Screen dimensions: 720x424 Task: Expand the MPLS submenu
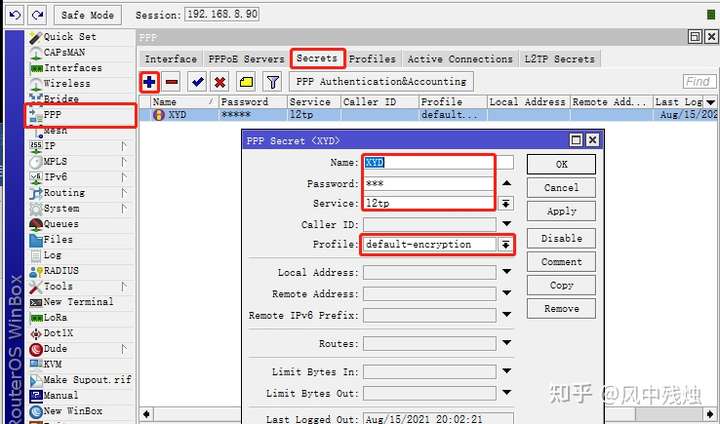(x=124, y=162)
